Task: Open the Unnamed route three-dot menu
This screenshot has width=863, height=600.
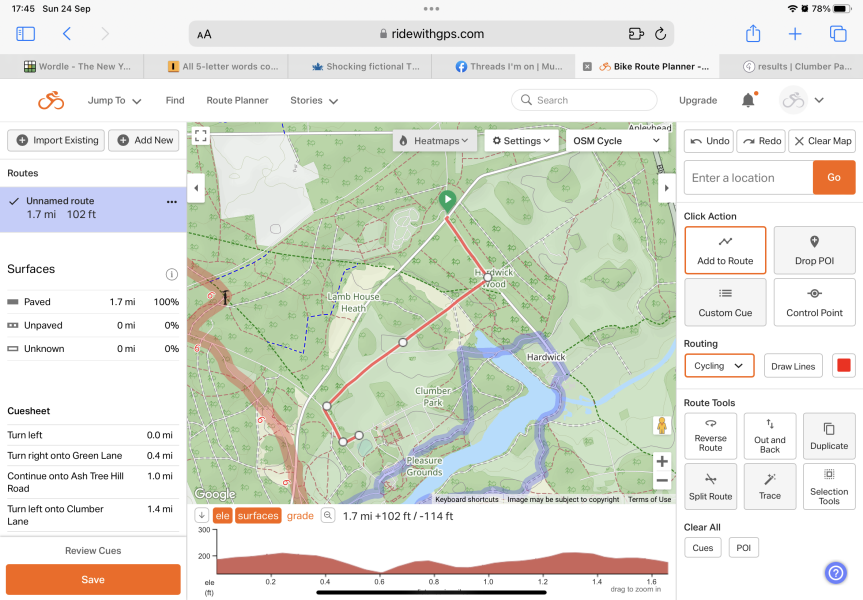Action: (172, 202)
